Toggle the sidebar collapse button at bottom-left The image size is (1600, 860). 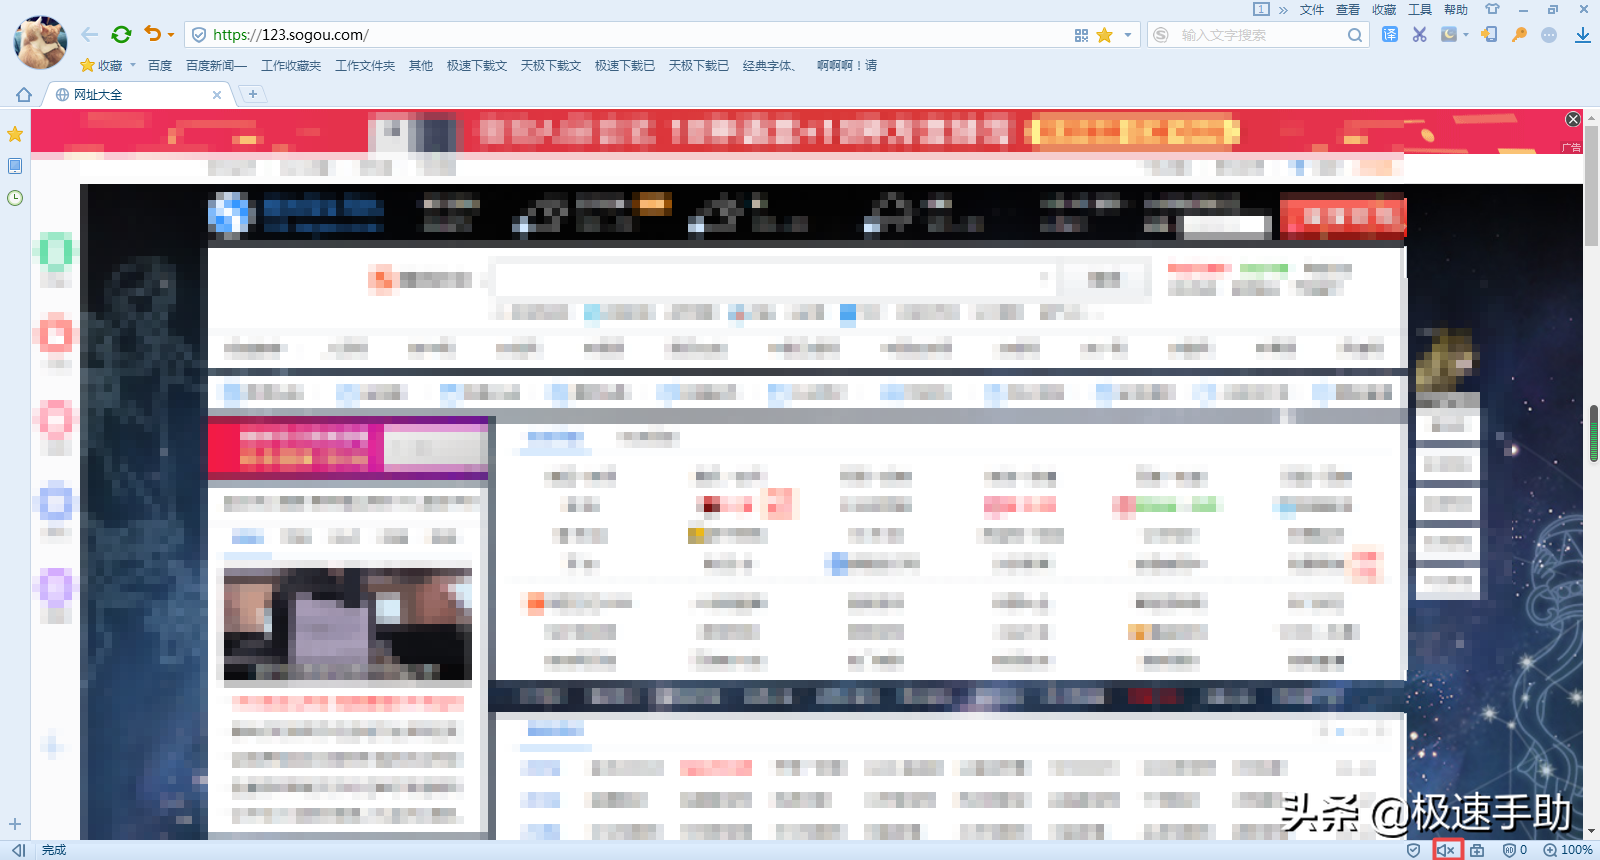pos(18,850)
